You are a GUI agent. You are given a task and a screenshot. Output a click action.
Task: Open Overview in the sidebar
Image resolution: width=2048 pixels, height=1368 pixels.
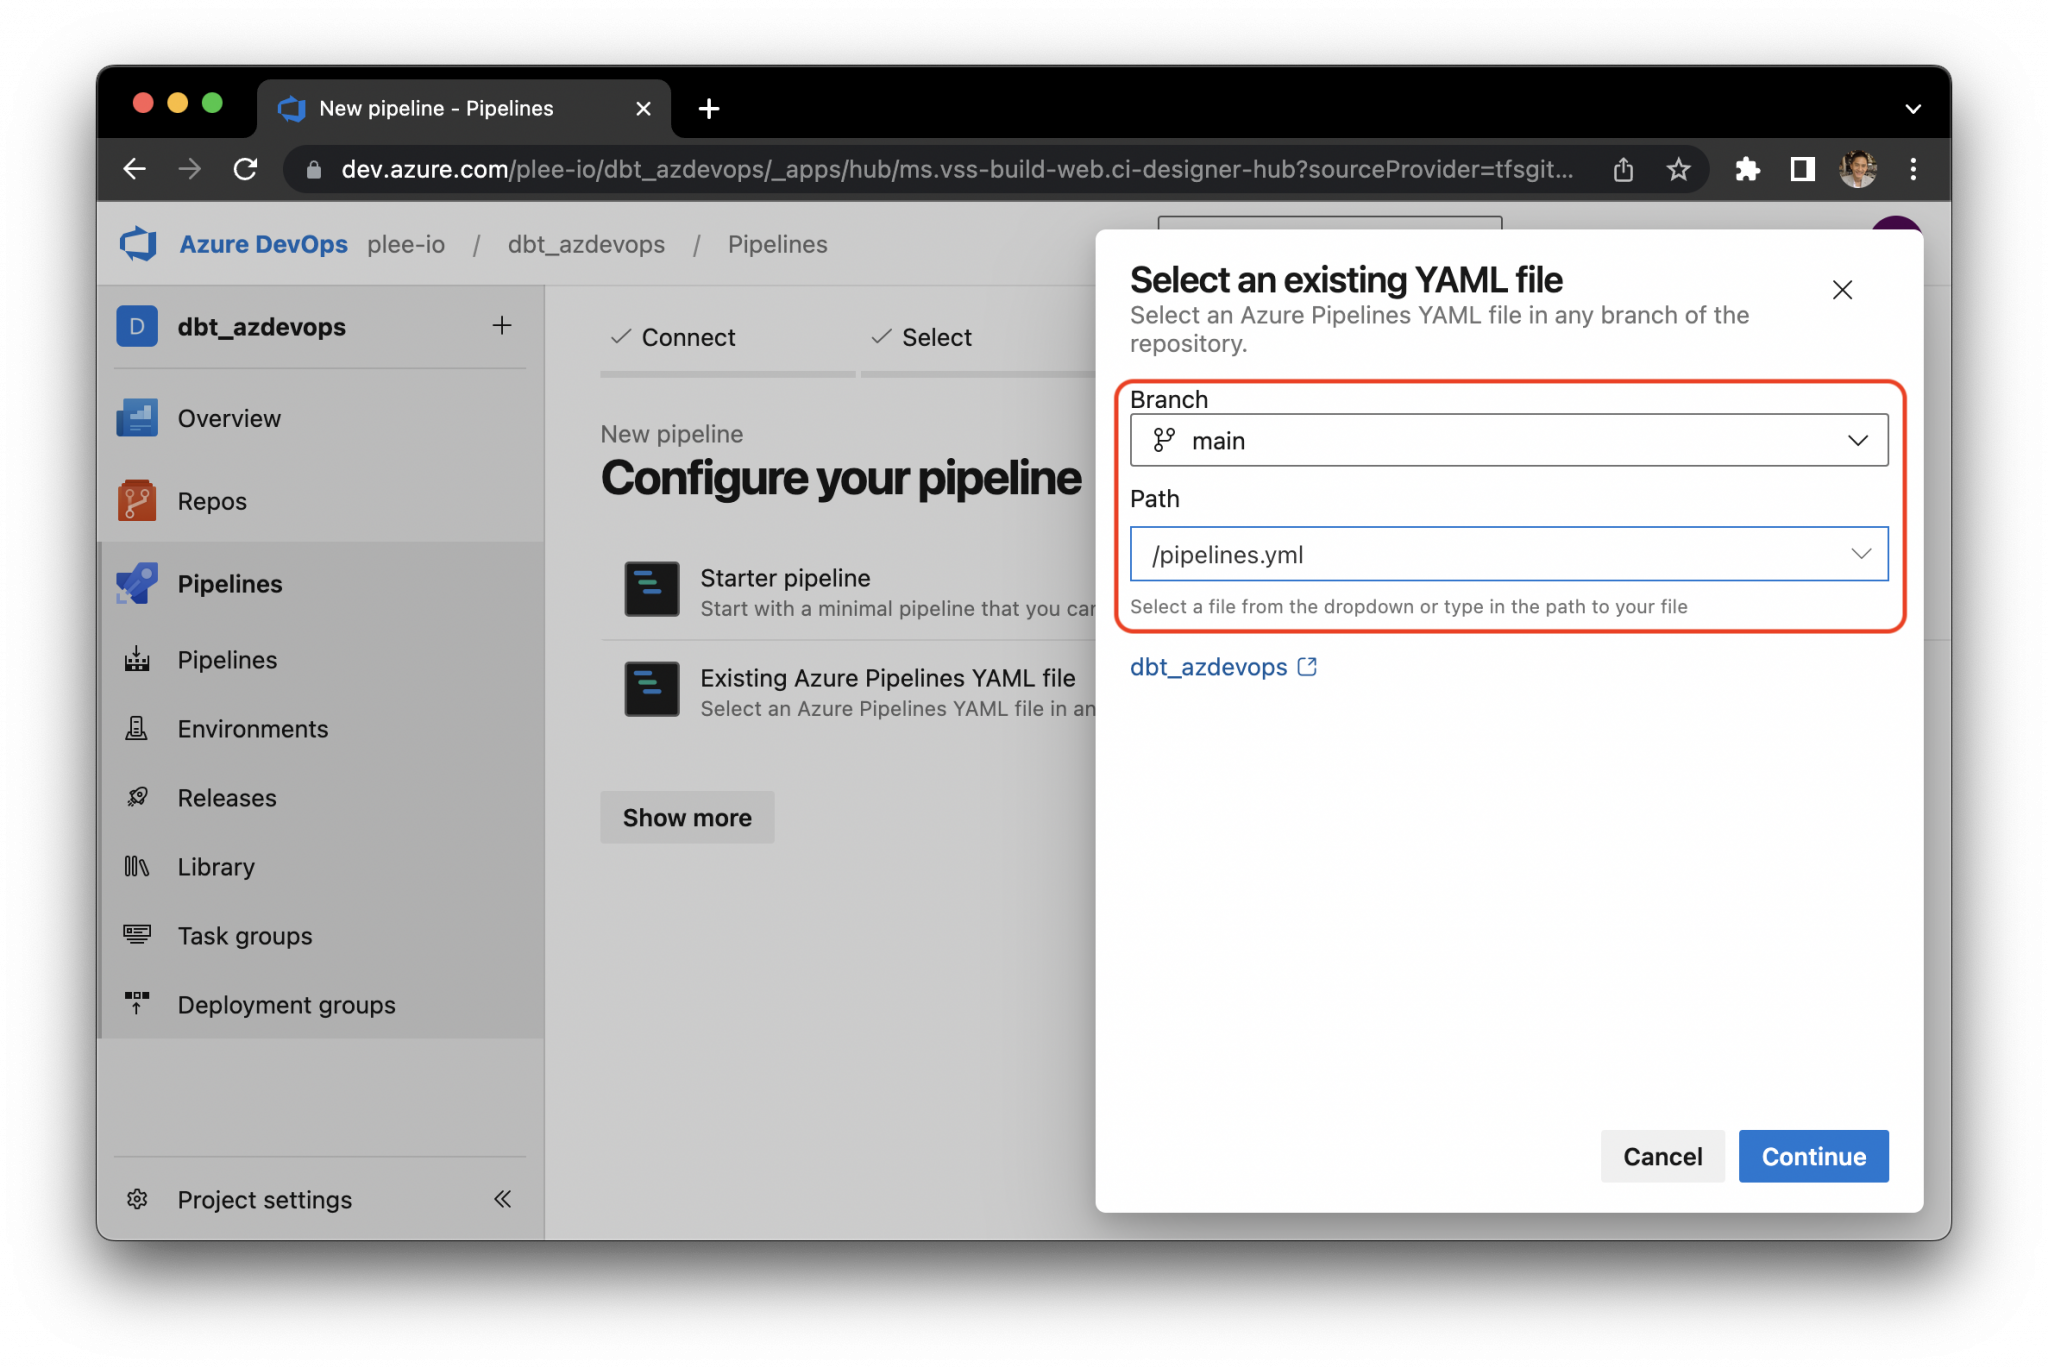[228, 418]
